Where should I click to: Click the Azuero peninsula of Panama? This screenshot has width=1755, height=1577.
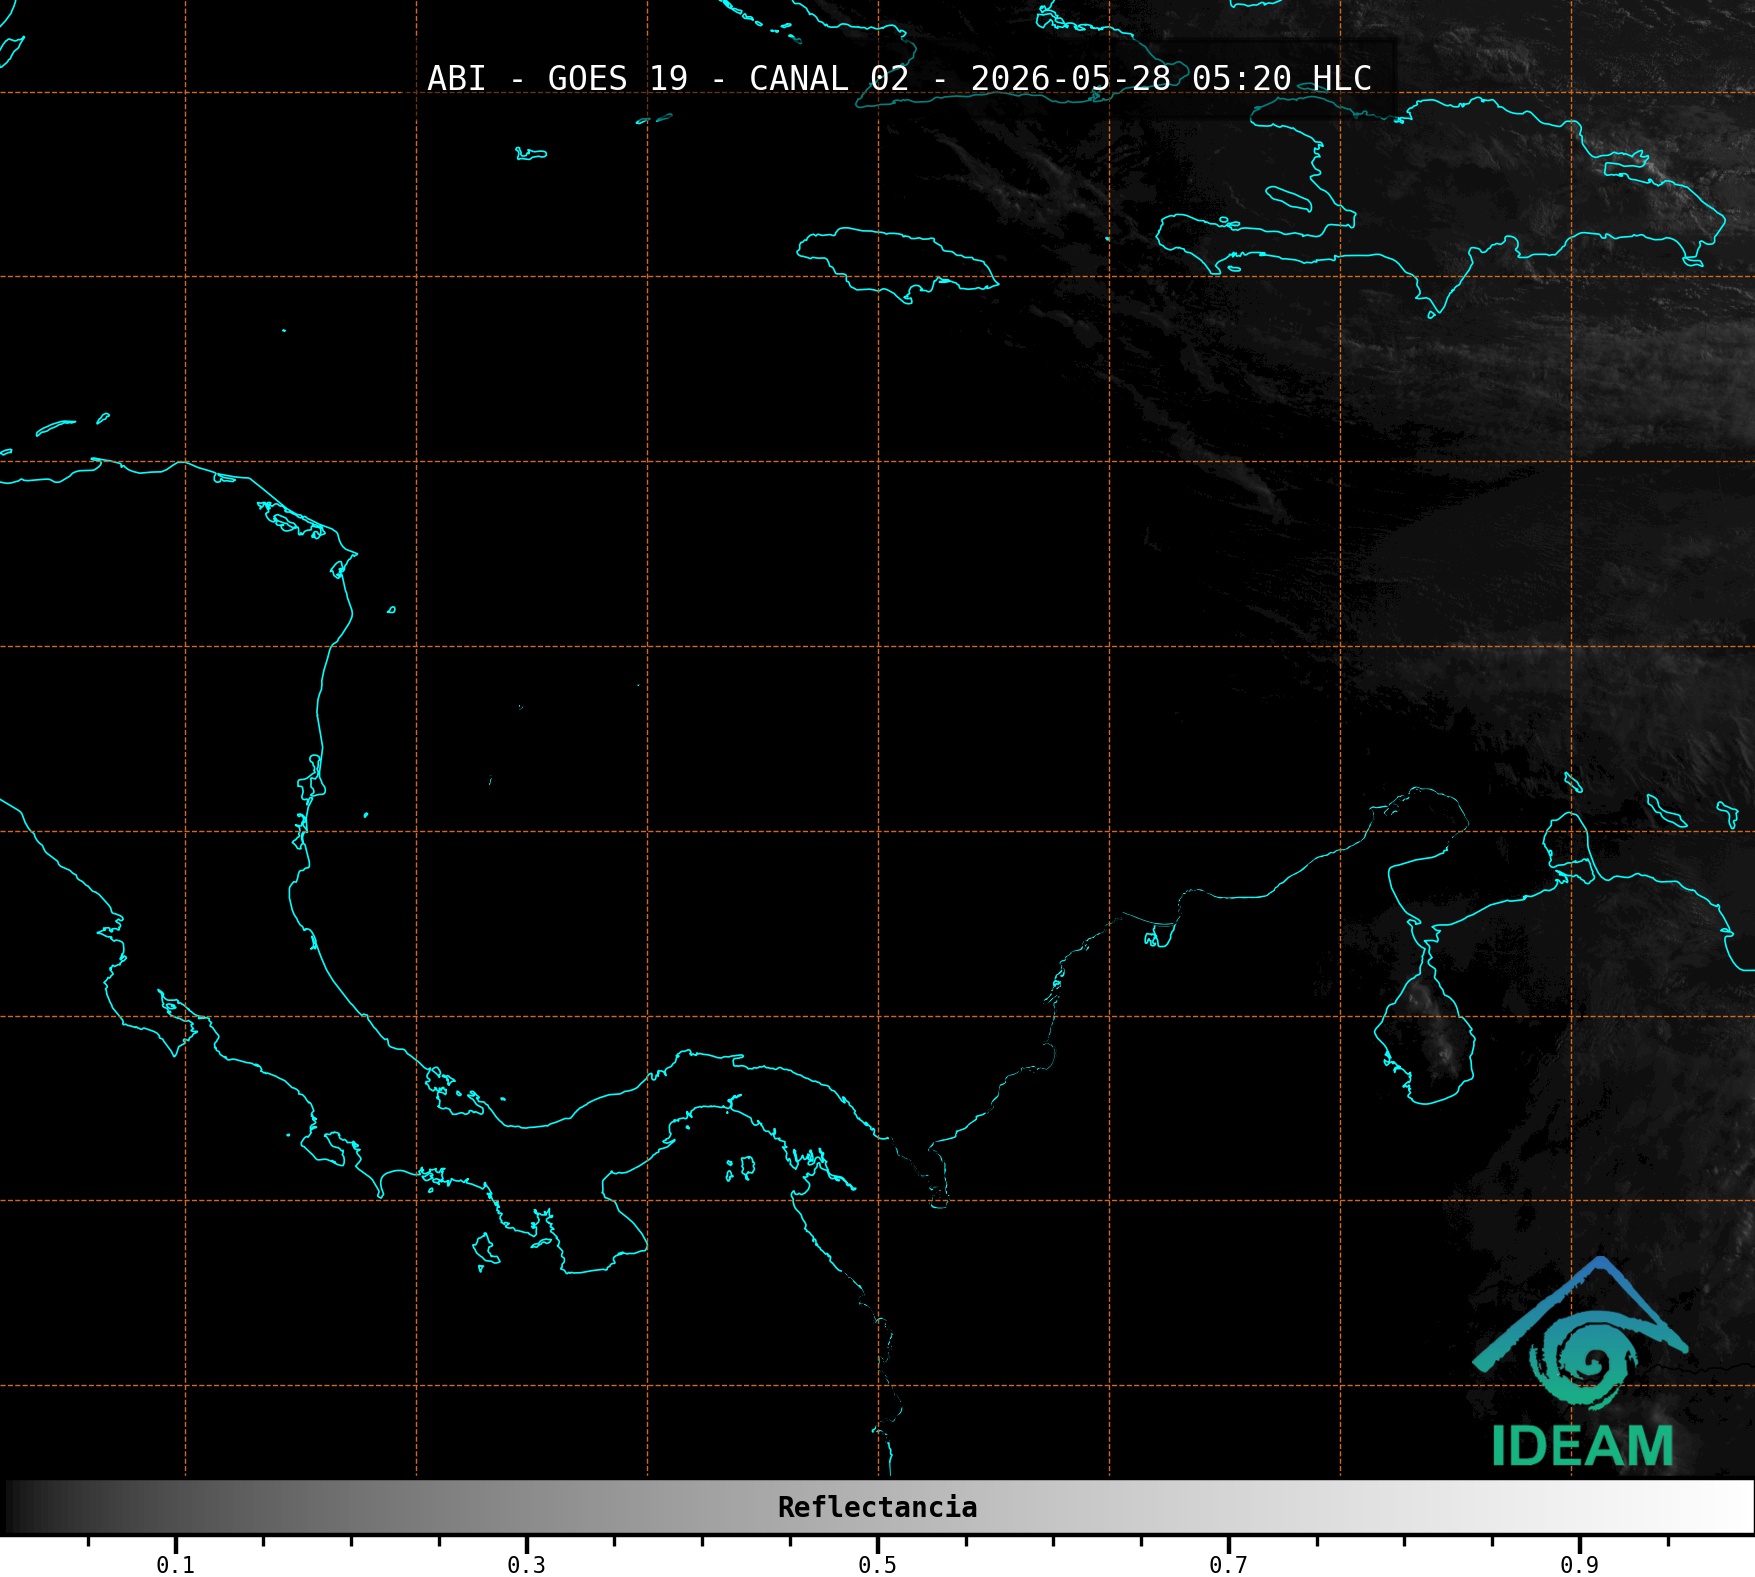623,1220
